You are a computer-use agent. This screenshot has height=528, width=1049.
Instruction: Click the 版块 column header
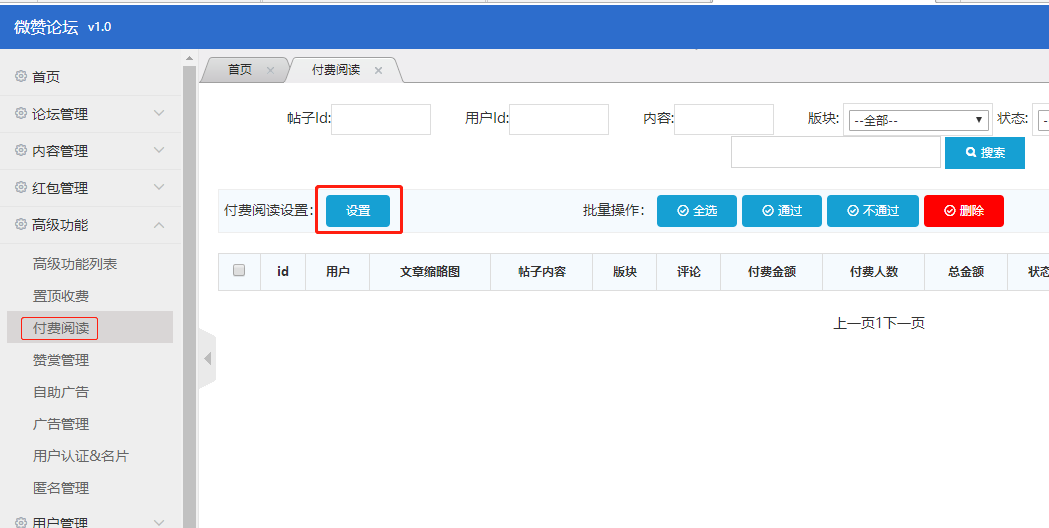[x=625, y=272]
